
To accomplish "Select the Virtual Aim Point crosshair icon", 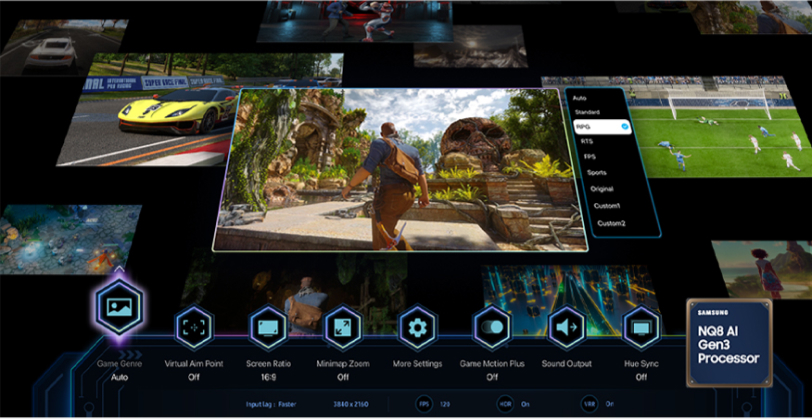I will point(194,327).
